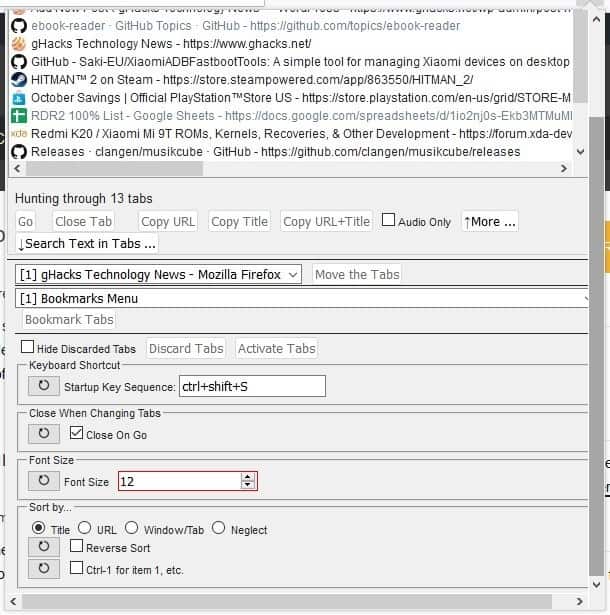The image size is (610, 615).
Task: Increase font size with stepper up arrow
Action: point(248,477)
